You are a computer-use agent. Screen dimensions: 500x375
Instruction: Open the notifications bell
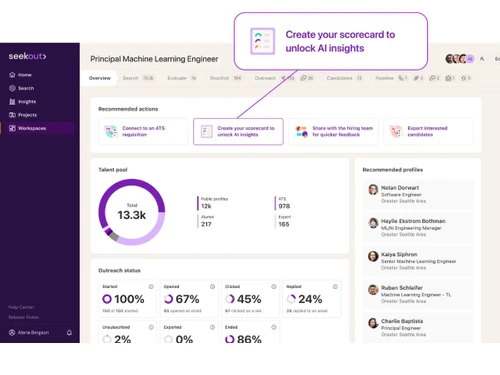pos(69,332)
